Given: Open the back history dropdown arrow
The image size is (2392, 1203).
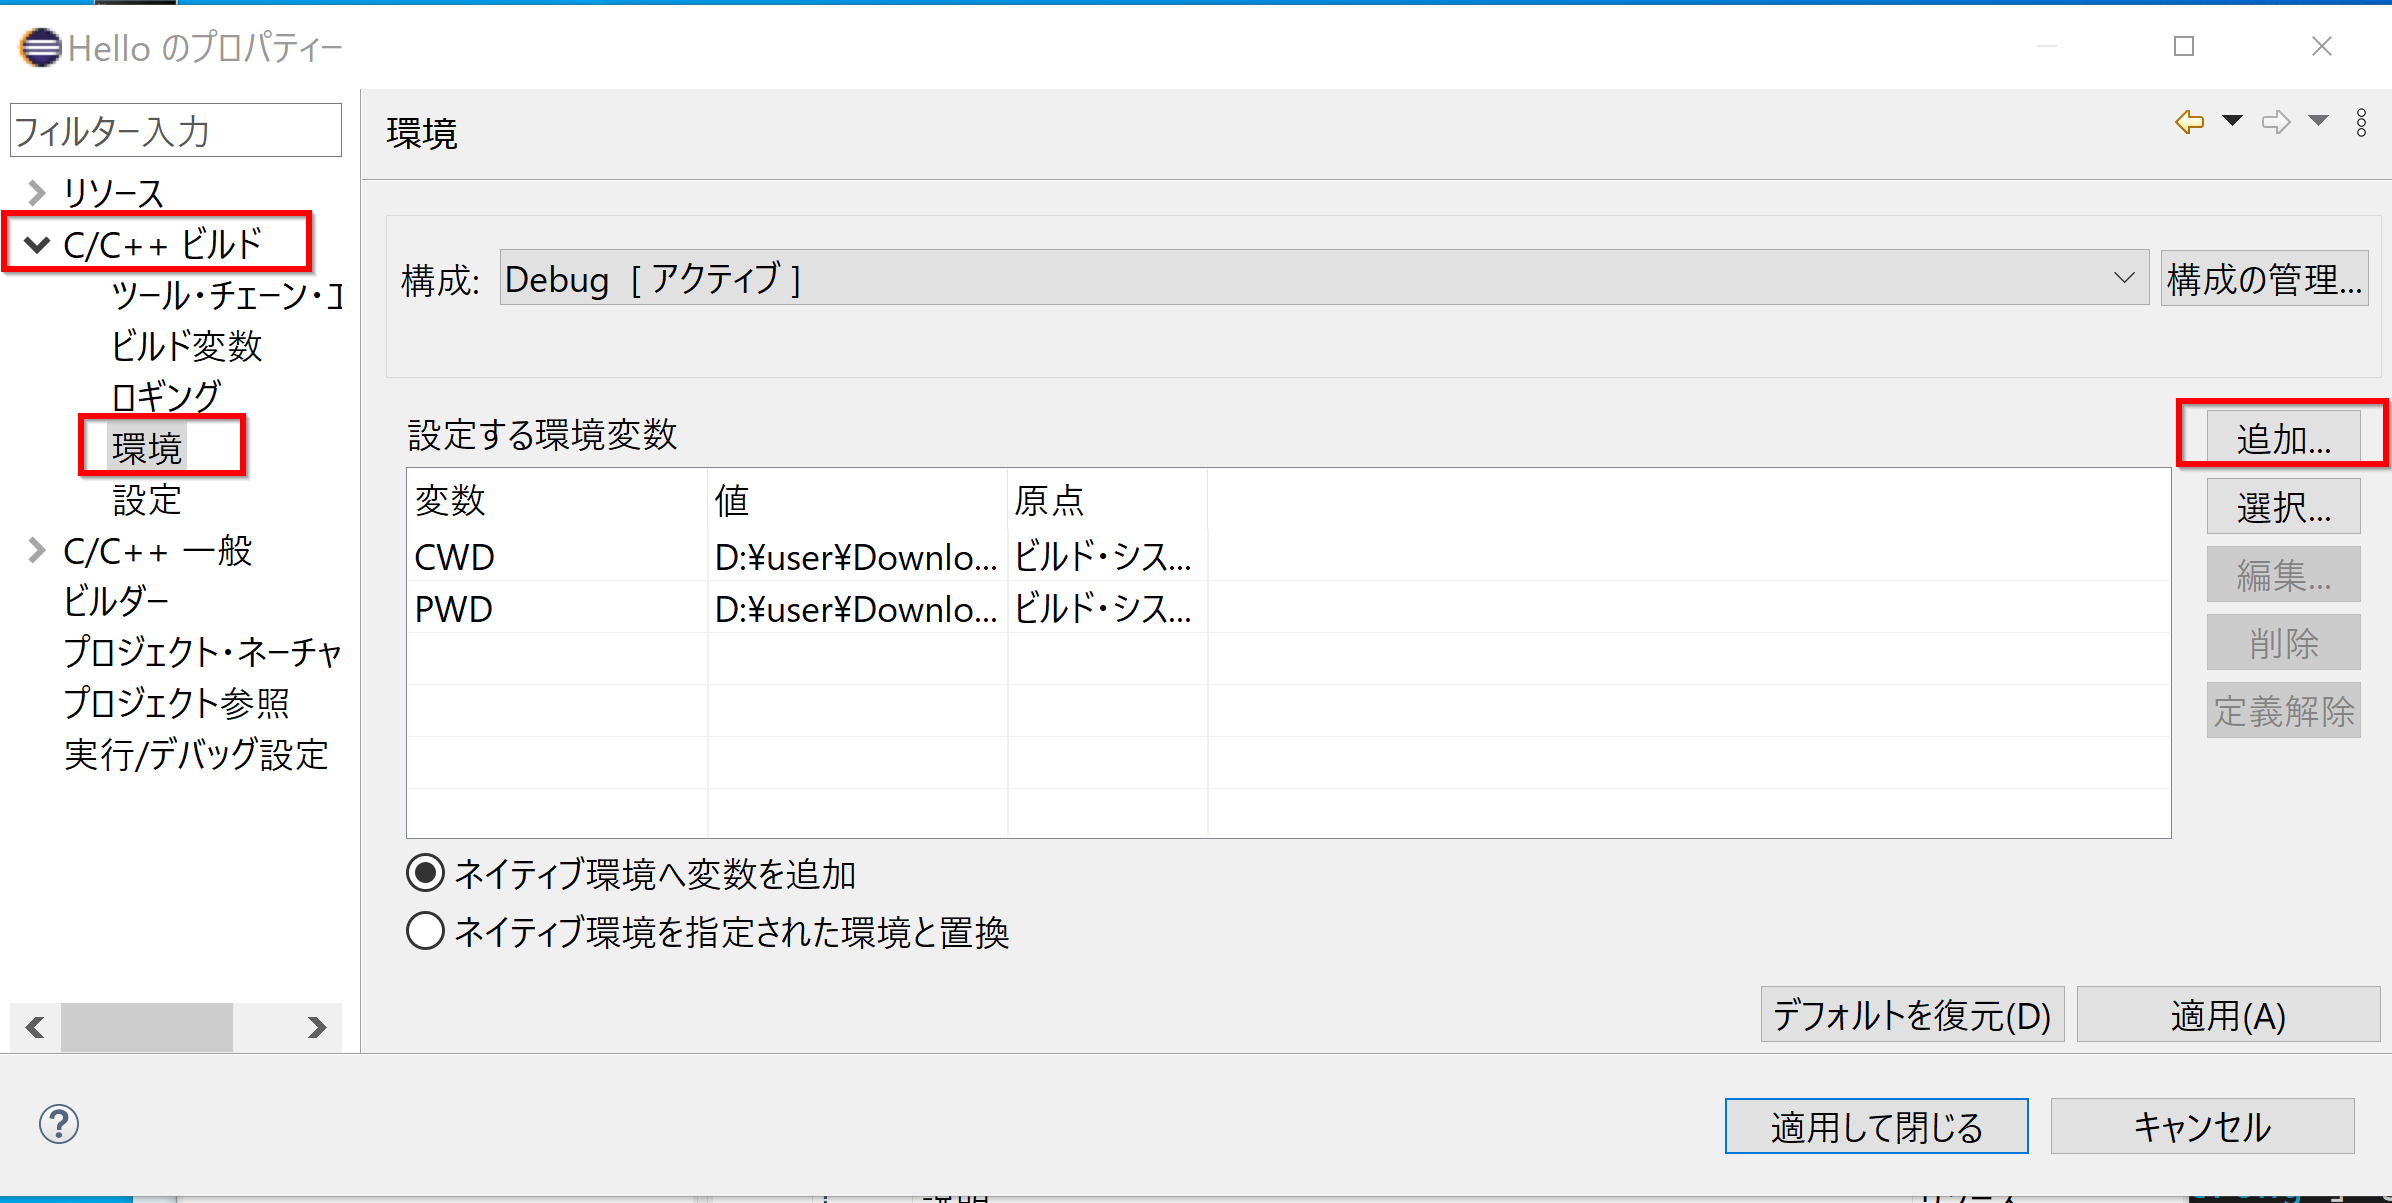Looking at the screenshot, I should pos(2232,121).
